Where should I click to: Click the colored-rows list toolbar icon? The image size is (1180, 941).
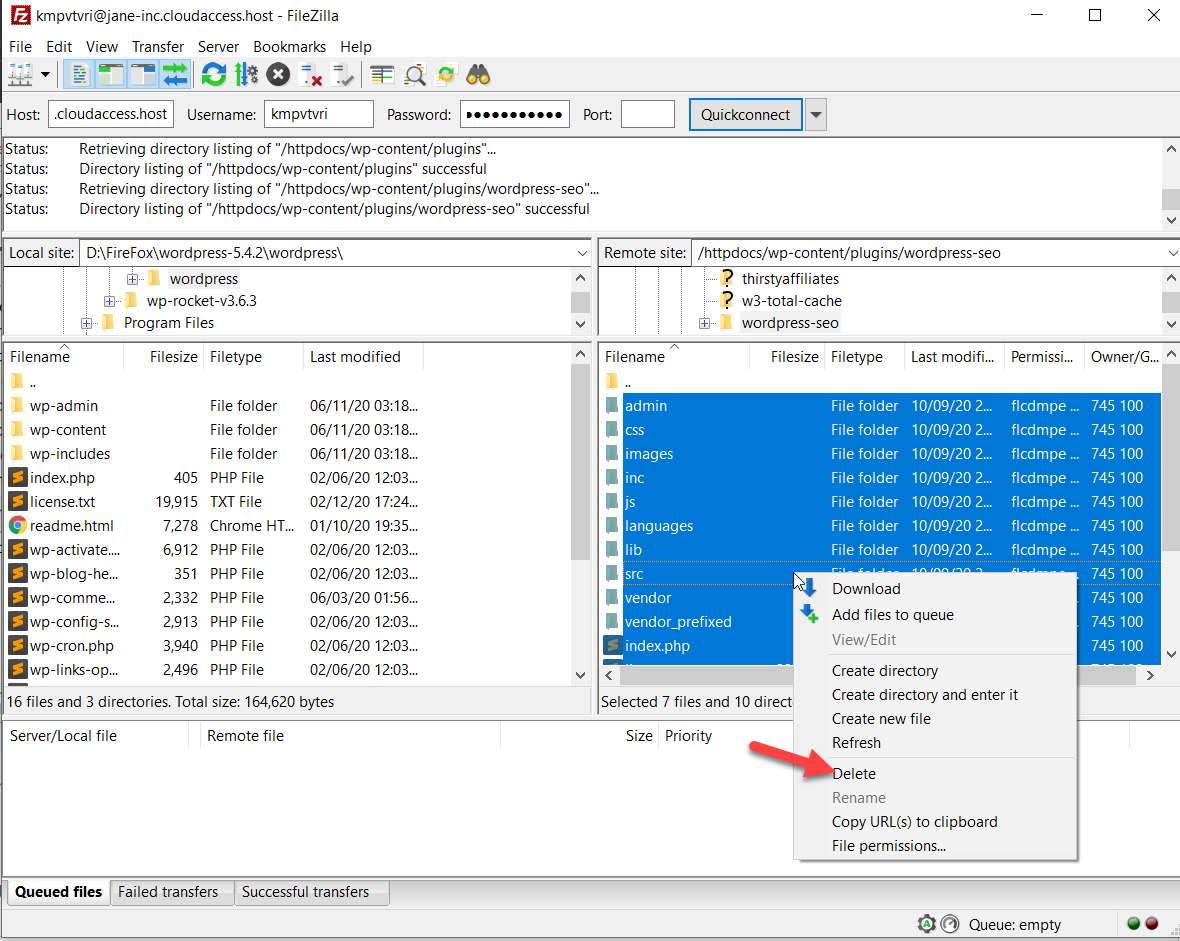pyautogui.click(x=382, y=75)
